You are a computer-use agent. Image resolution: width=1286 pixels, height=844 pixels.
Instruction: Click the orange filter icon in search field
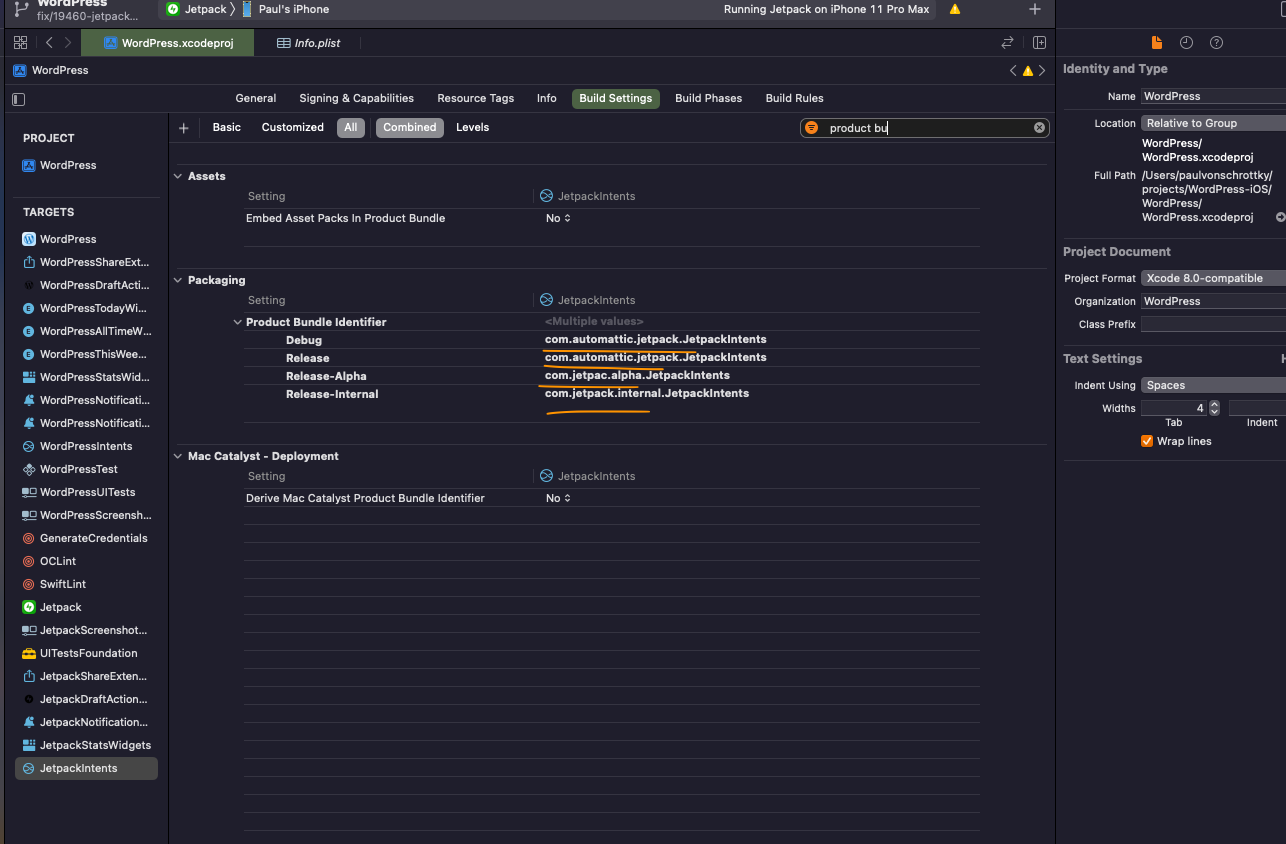click(x=811, y=128)
